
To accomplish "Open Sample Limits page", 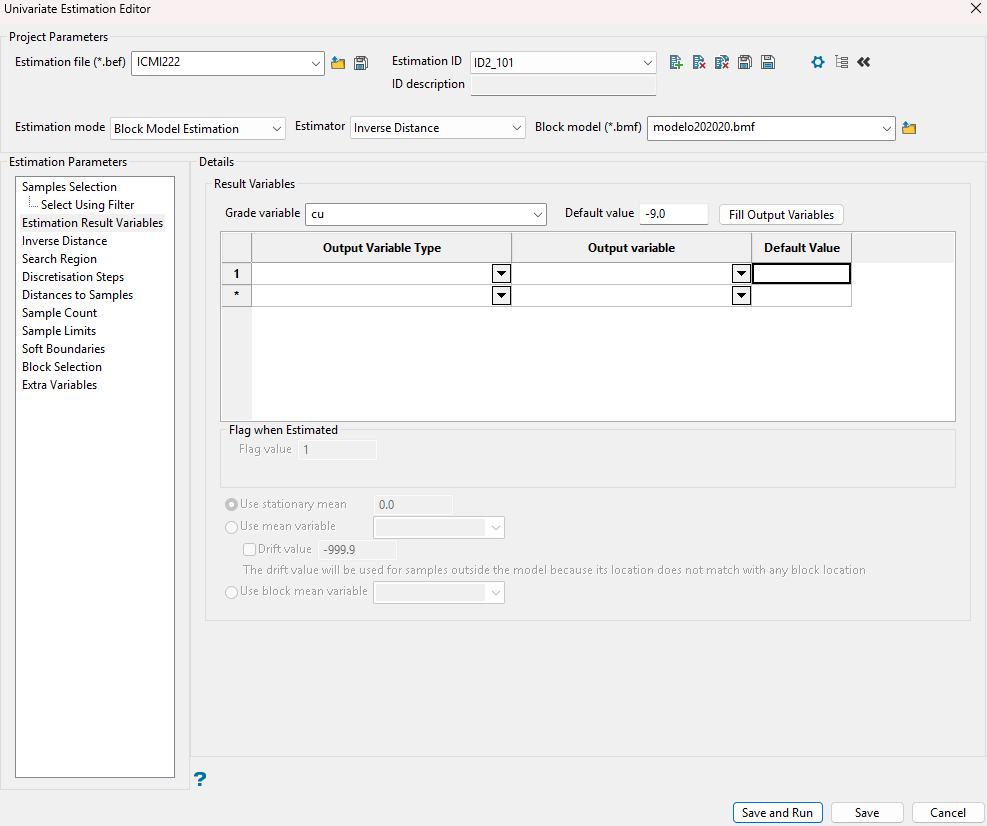I will [x=59, y=331].
